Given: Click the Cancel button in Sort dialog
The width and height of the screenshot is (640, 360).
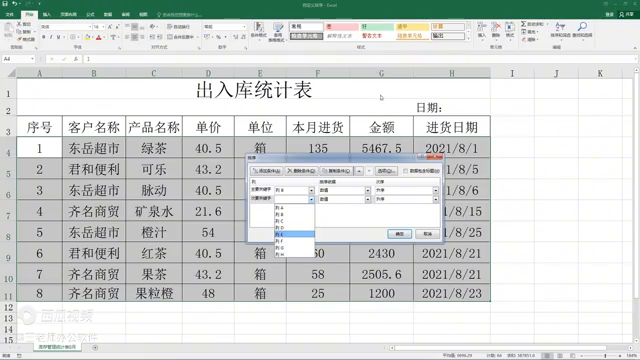Looking at the screenshot, I should click(427, 234).
